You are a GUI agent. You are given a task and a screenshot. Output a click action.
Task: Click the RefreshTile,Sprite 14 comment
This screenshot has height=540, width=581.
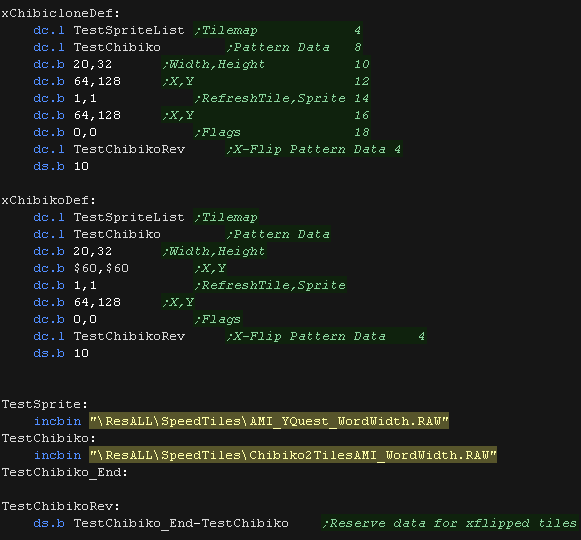(x=282, y=98)
